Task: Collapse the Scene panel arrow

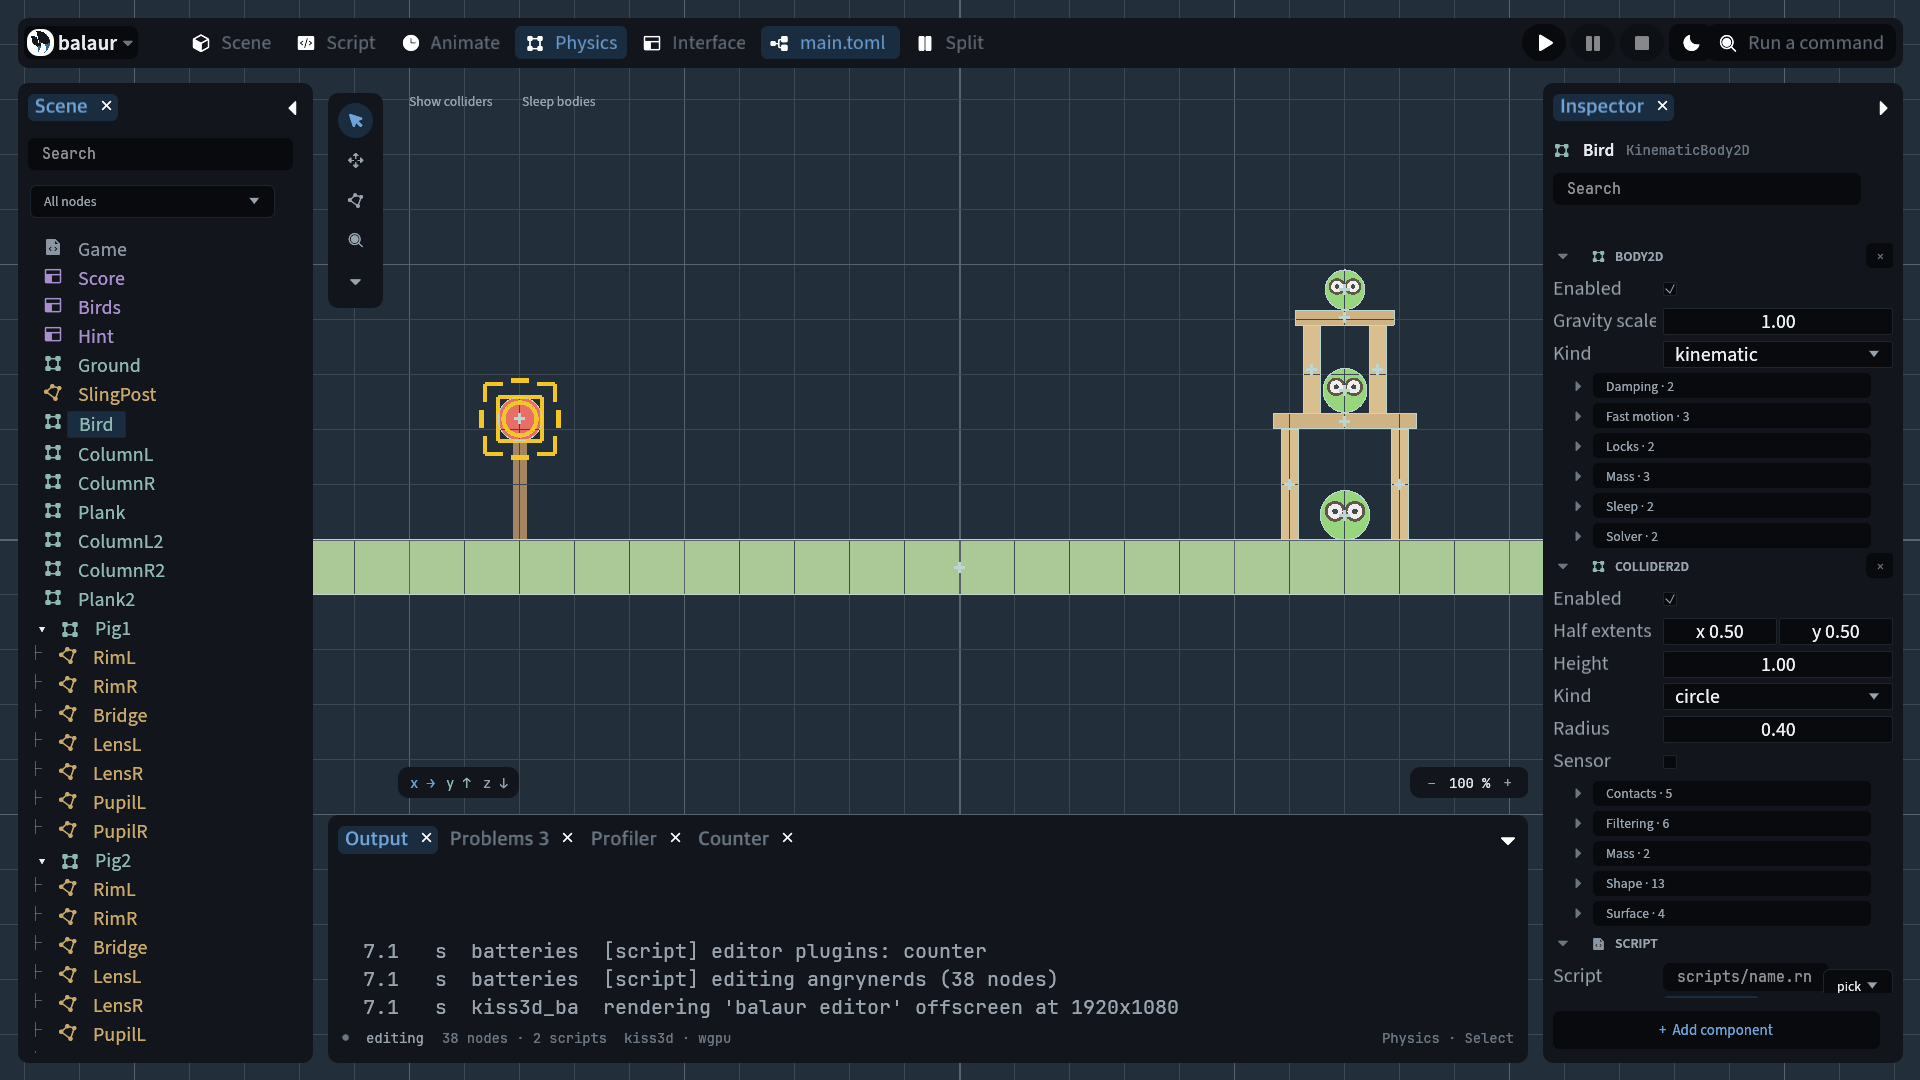Action: click(x=292, y=108)
